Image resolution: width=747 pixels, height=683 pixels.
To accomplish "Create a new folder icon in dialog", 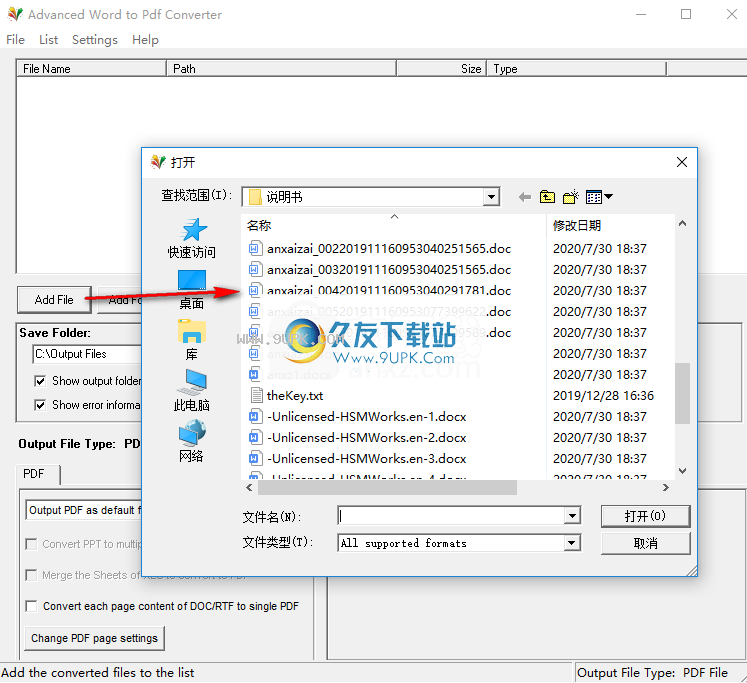I will tap(571, 197).
